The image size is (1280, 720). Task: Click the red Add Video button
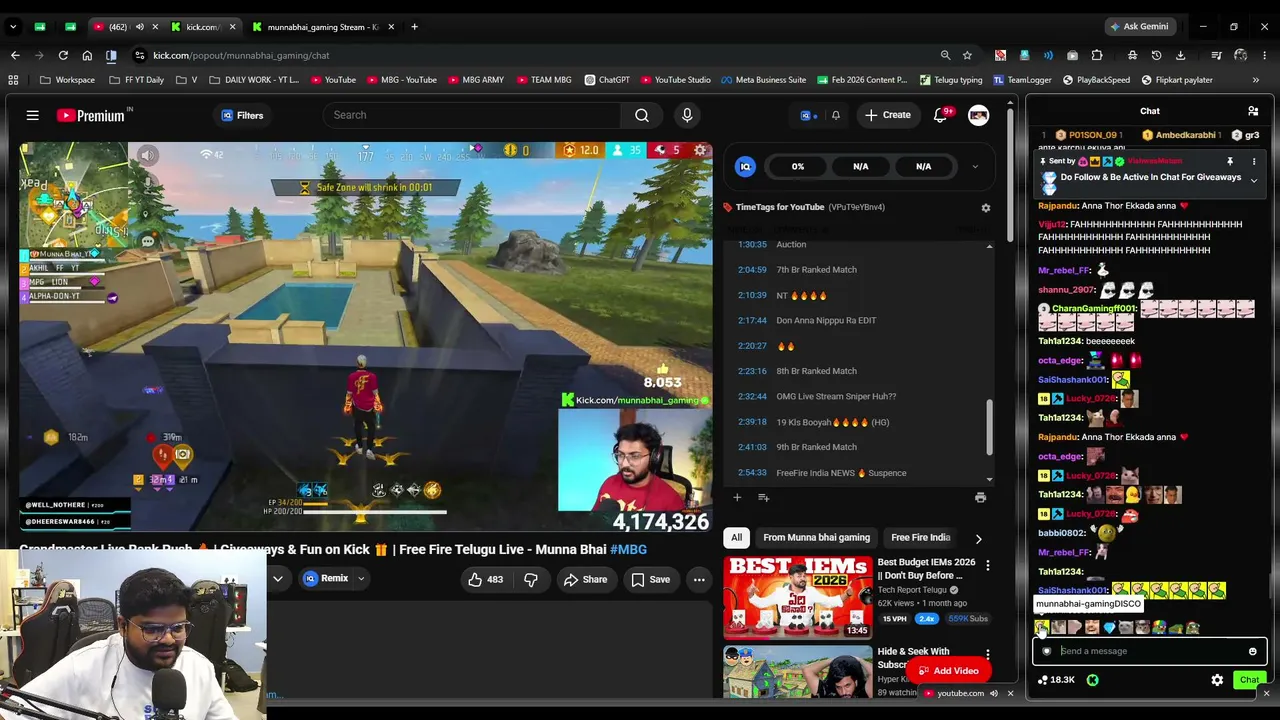pyautogui.click(x=948, y=671)
